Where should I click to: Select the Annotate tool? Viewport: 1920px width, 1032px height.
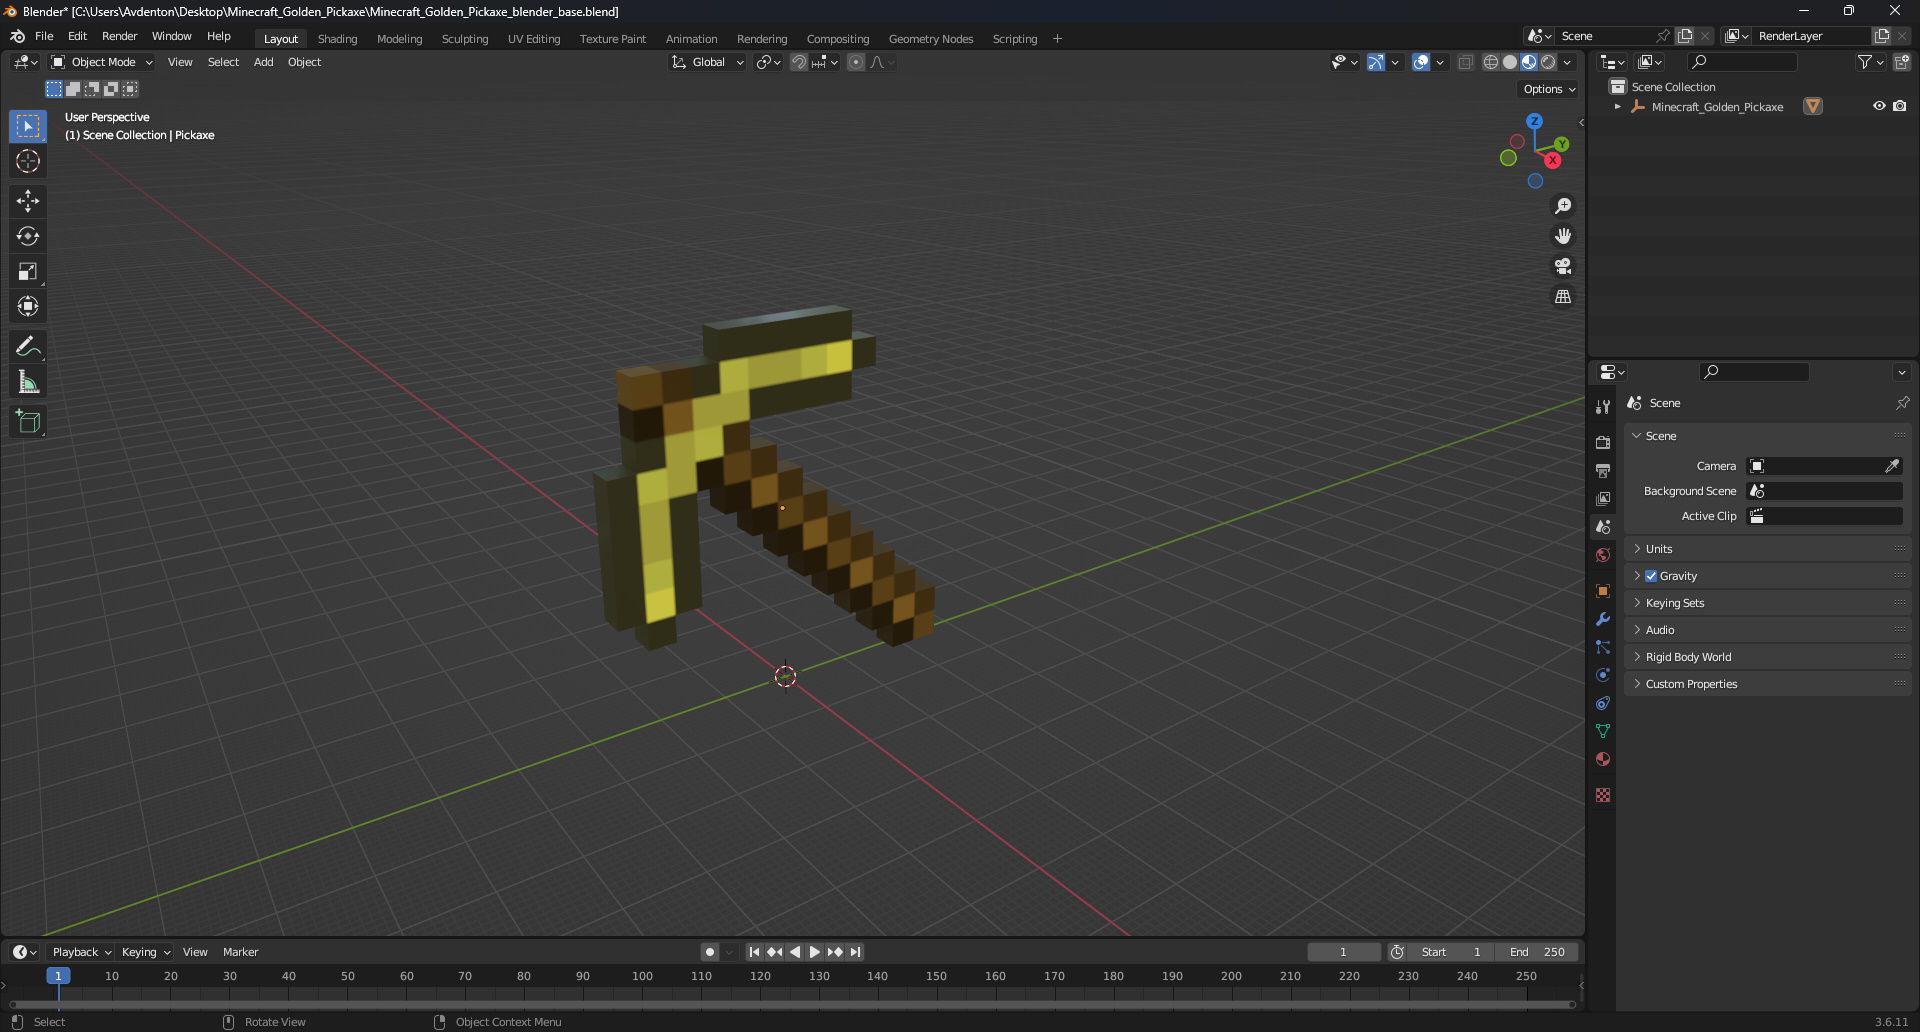[28, 346]
